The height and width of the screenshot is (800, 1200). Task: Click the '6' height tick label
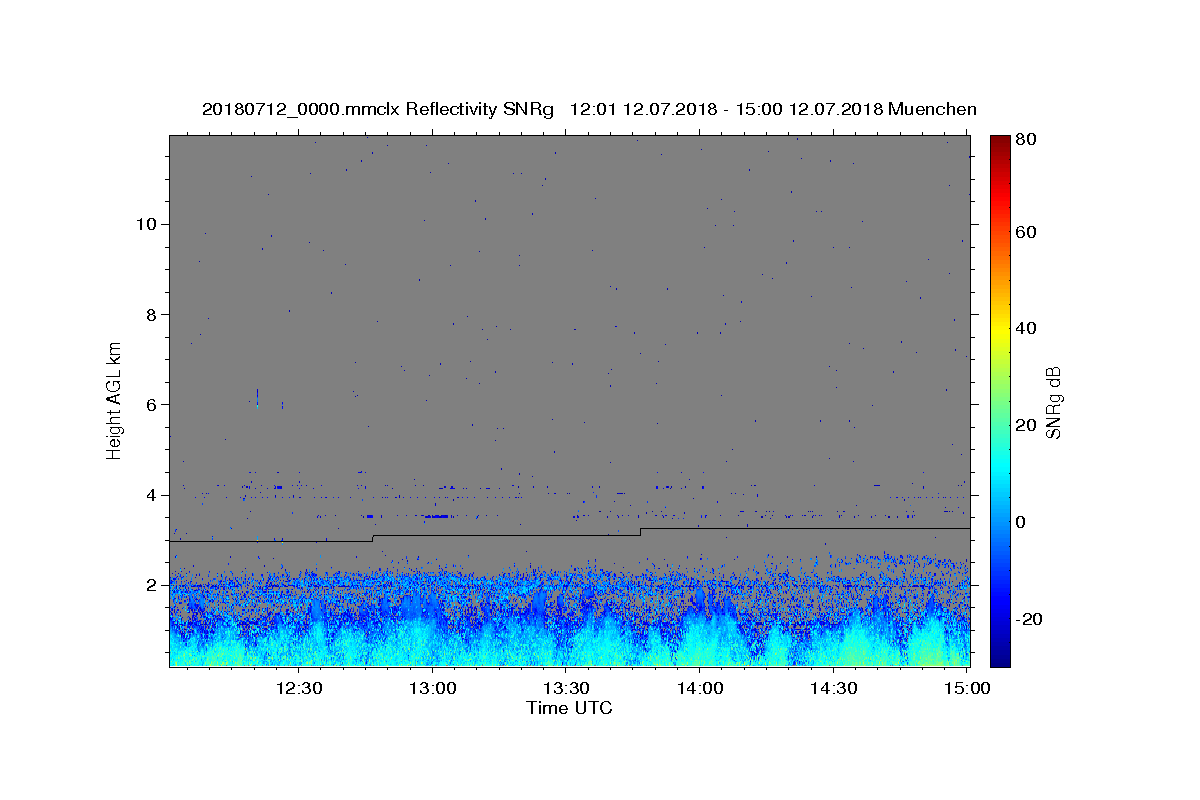point(149,405)
